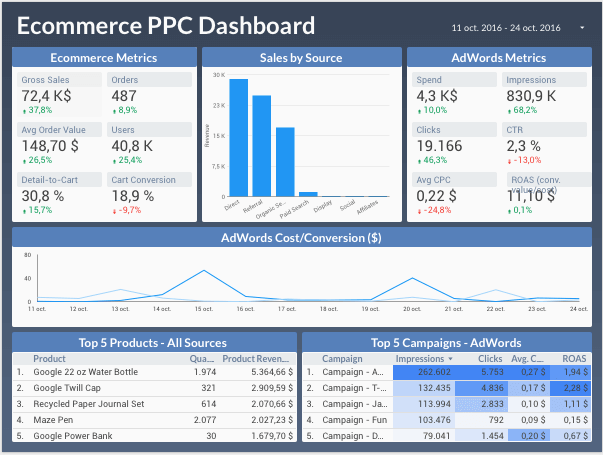Click the 5.753 clicks cell
Image resolution: width=603 pixels, height=455 pixels.
pyautogui.click(x=481, y=372)
